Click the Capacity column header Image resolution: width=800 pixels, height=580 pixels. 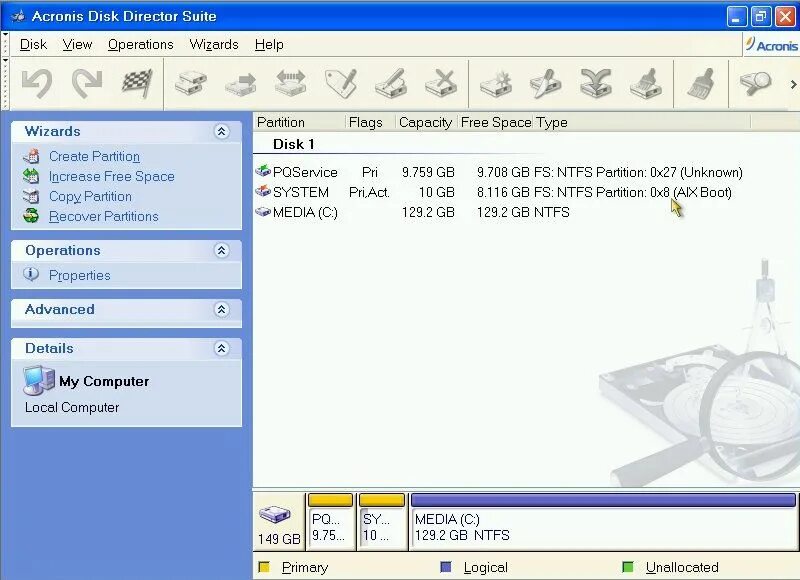pyautogui.click(x=426, y=122)
